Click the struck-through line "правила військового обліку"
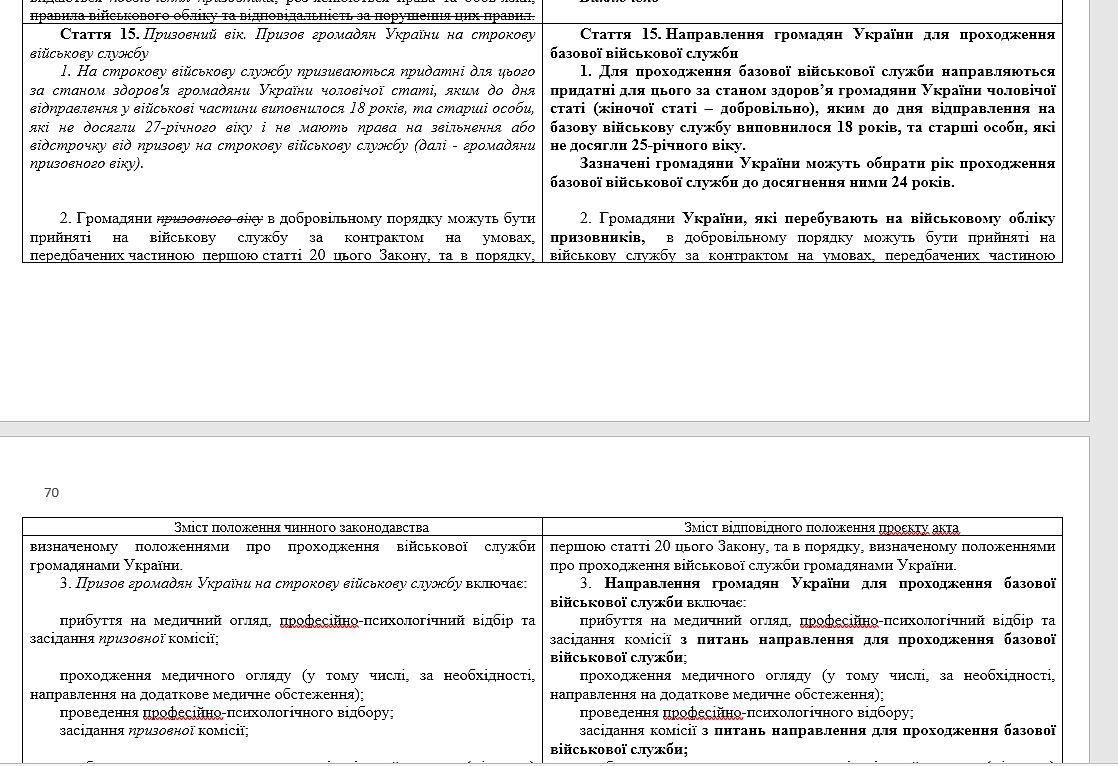The image size is (1118, 766). (x=280, y=15)
